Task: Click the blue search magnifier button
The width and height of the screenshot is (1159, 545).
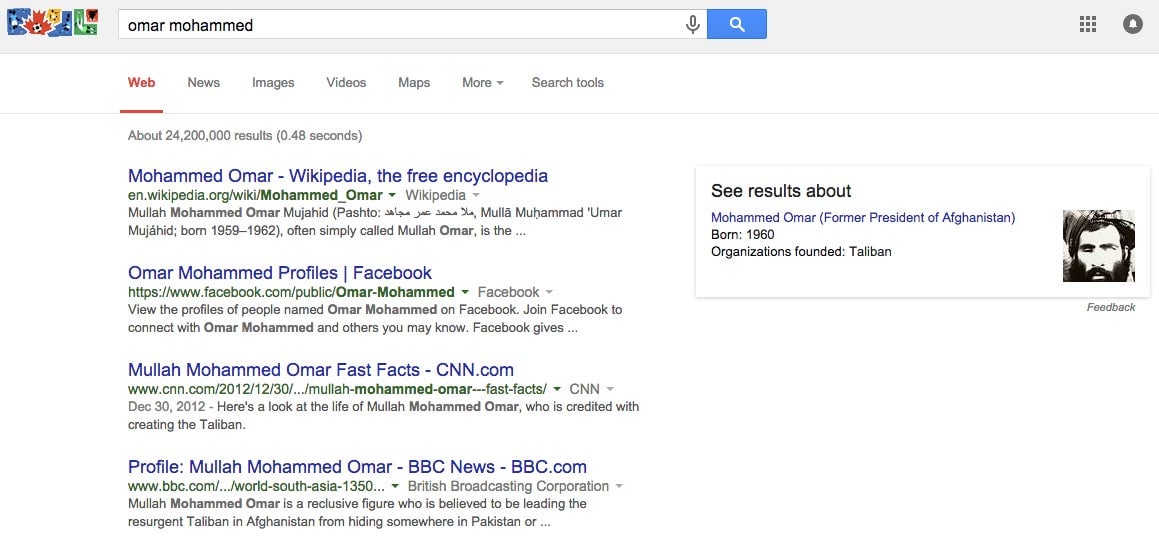Action: click(x=737, y=24)
